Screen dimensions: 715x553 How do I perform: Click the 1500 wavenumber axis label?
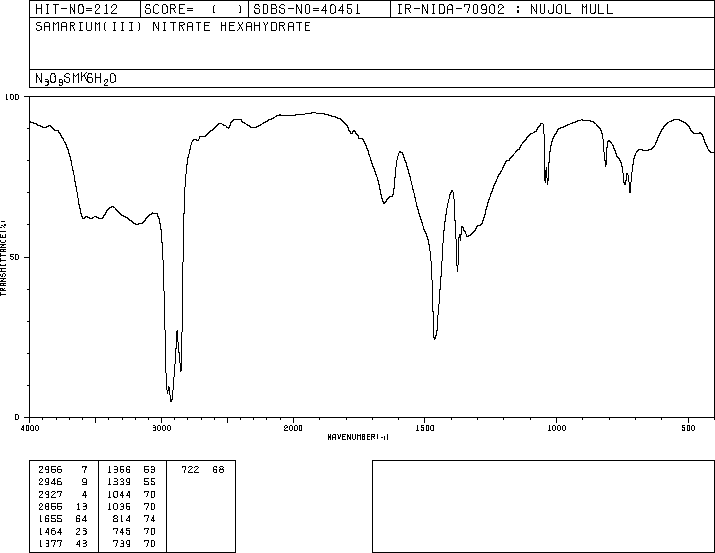coord(425,428)
